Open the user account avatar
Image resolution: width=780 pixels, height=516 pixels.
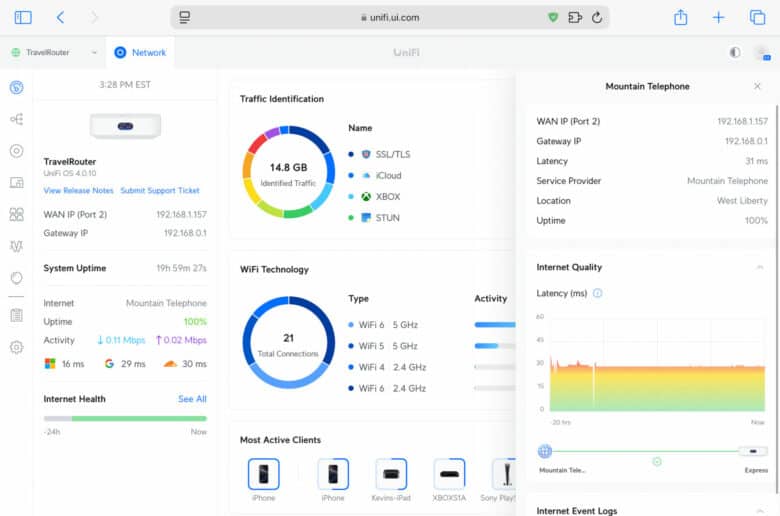click(762, 53)
